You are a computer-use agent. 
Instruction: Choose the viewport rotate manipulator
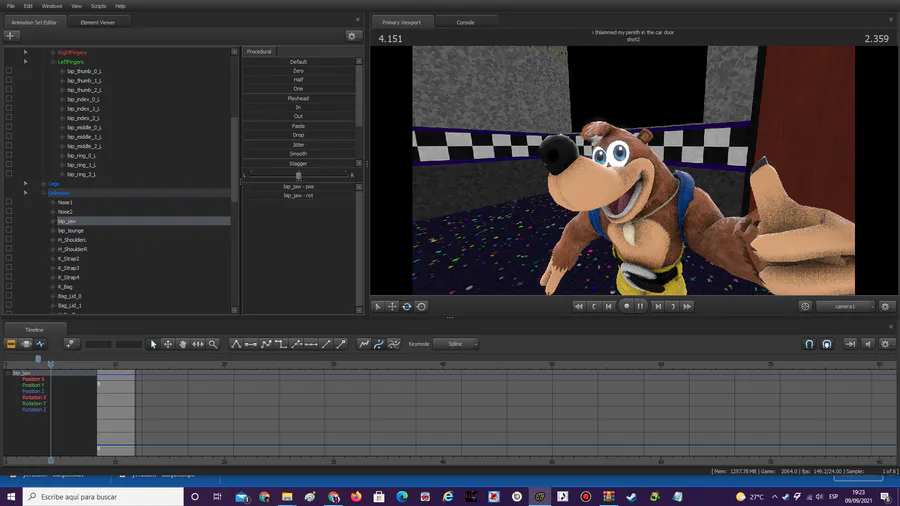pos(406,306)
